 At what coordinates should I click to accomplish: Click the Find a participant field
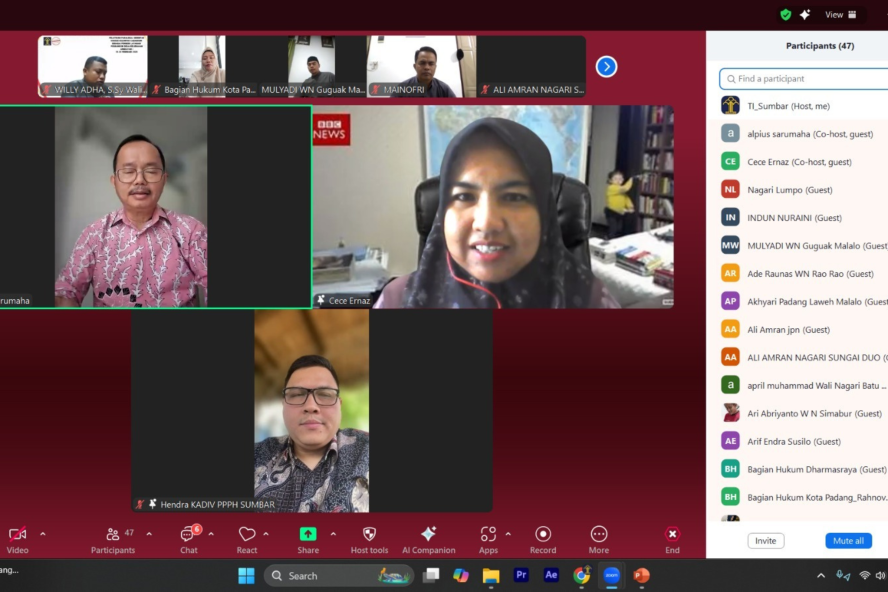click(x=805, y=79)
